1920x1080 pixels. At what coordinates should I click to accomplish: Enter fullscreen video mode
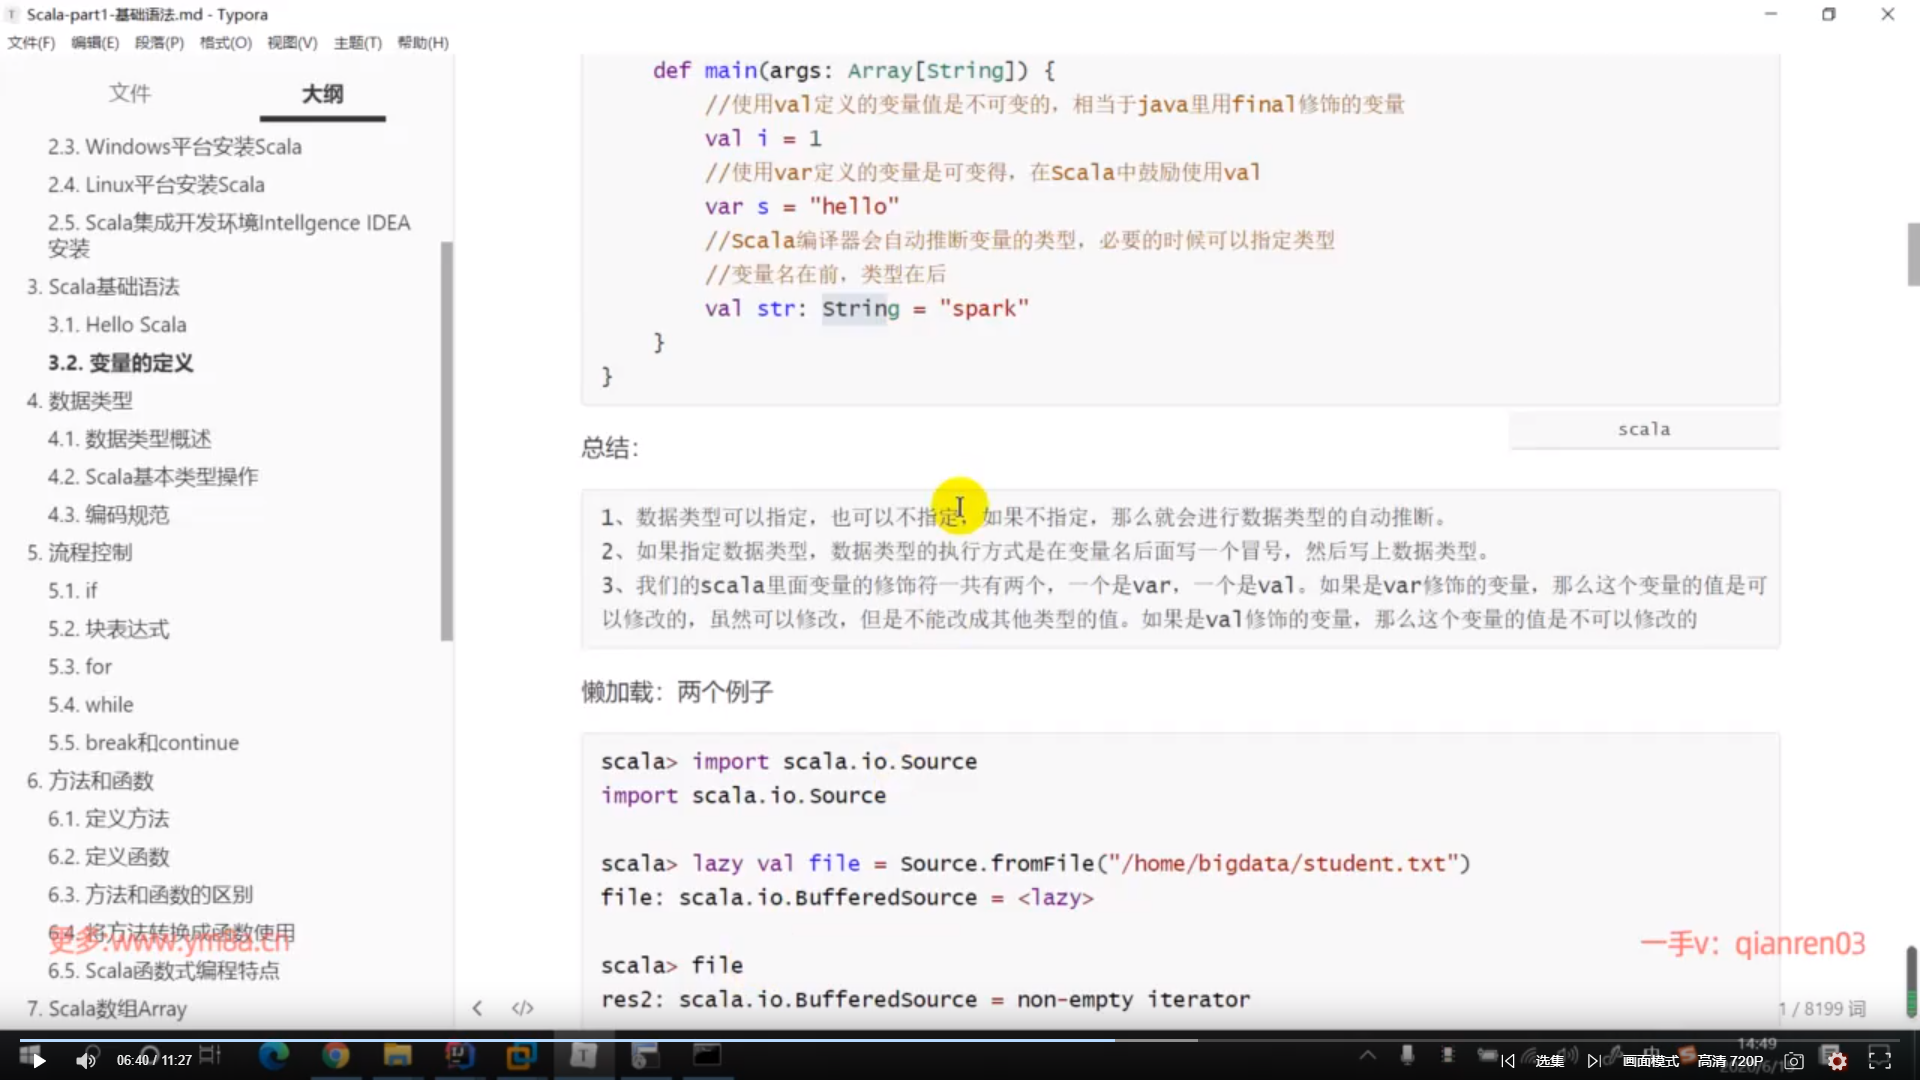click(1880, 1060)
